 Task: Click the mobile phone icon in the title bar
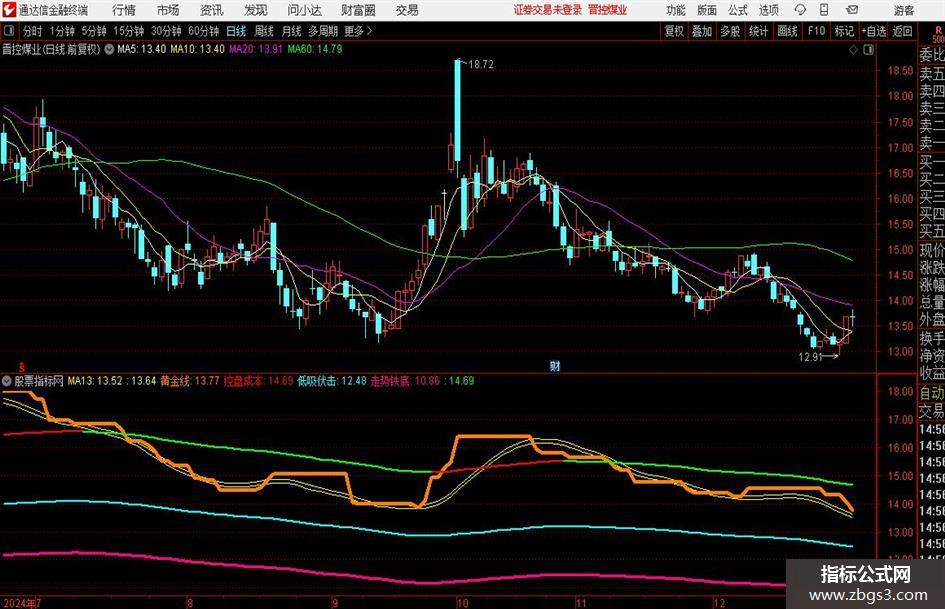click(x=824, y=10)
